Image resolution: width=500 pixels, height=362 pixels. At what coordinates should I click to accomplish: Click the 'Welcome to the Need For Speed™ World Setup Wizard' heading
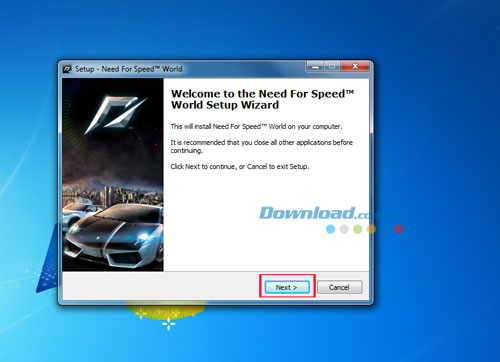tap(262, 99)
